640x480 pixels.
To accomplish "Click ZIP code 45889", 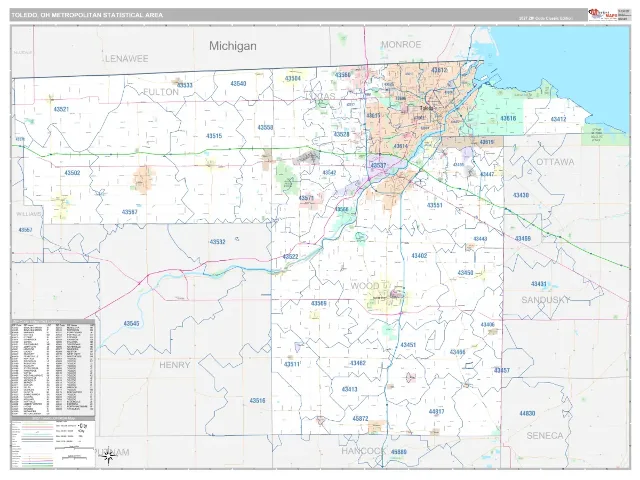I will (399, 452).
